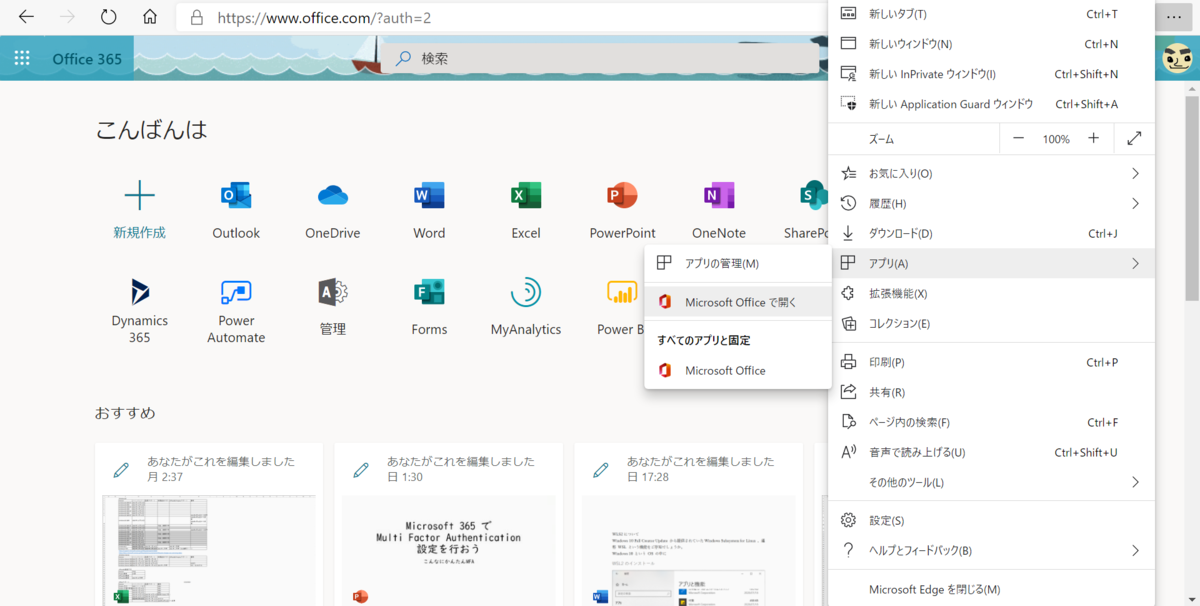Click the page vertical scrollbar
This screenshot has width=1200, height=606.
1191,200
